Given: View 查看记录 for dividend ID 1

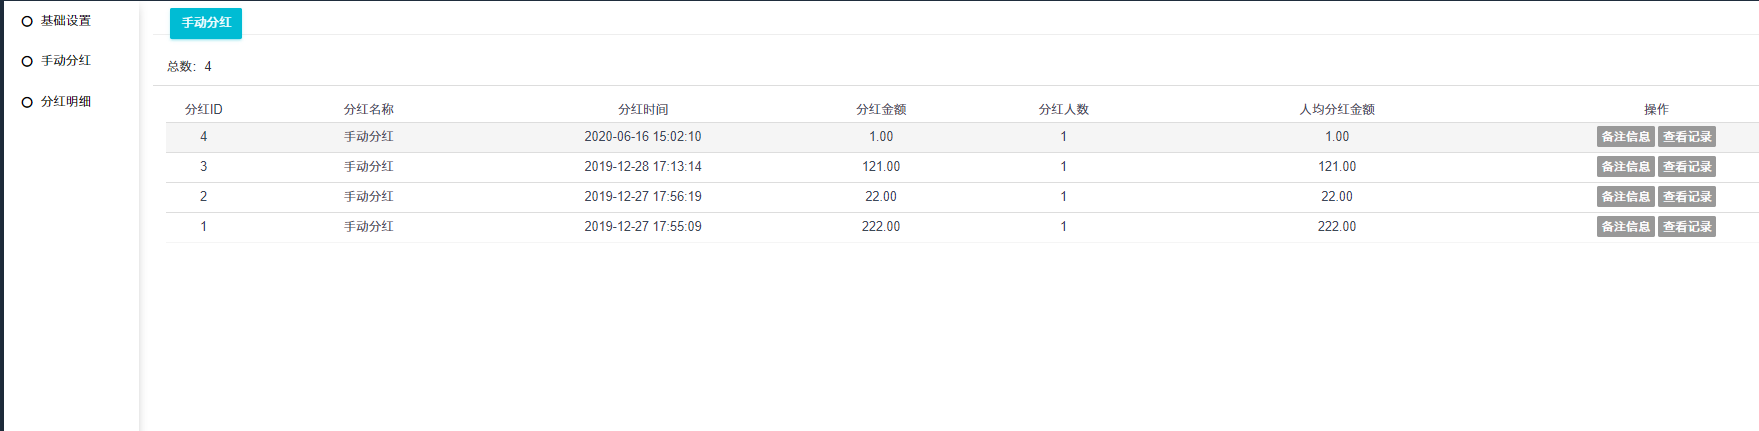Looking at the screenshot, I should [x=1686, y=227].
